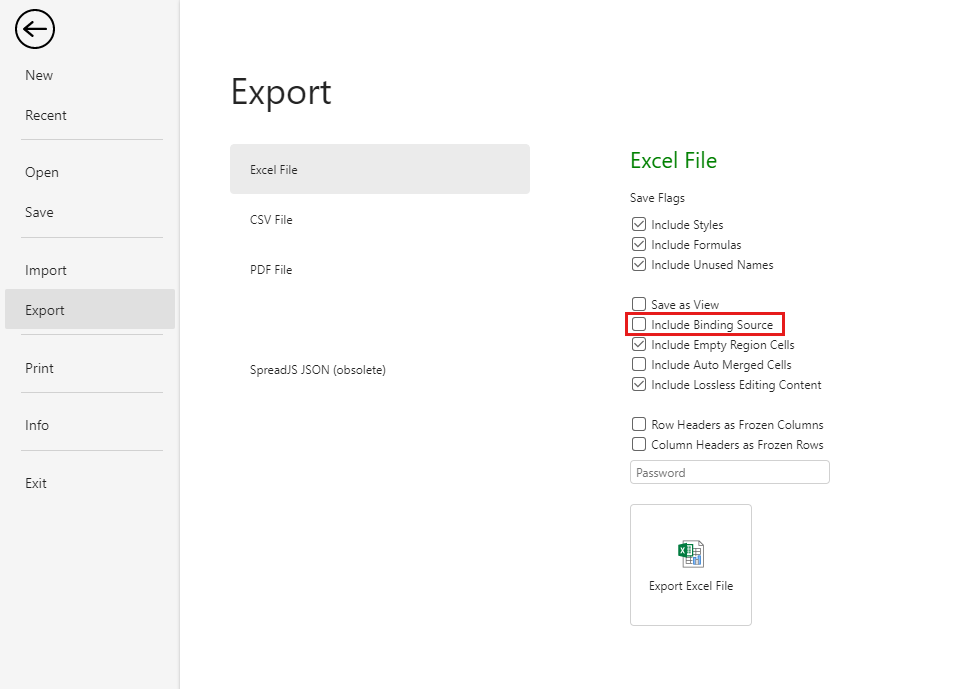Image resolution: width=978 pixels, height=689 pixels.
Task: Enable Include Auto Merged Cells
Action: click(639, 364)
